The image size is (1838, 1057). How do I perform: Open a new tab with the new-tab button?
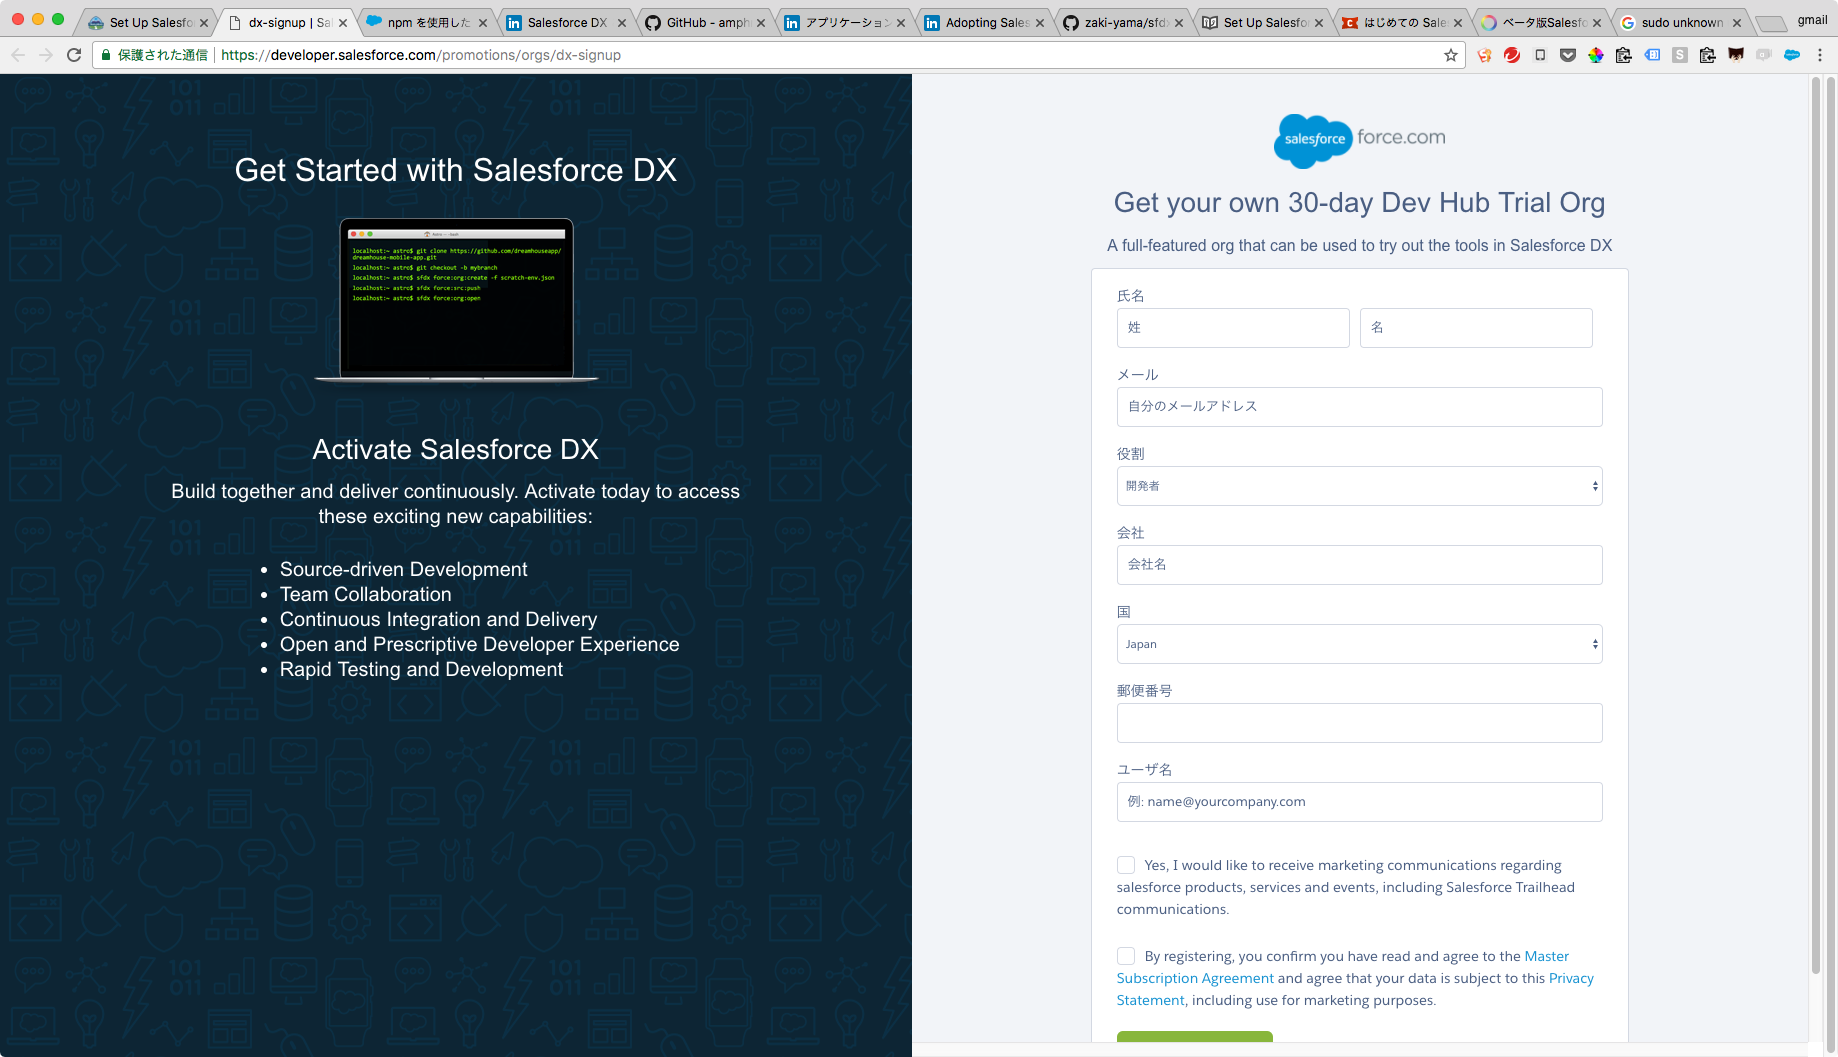[1770, 23]
